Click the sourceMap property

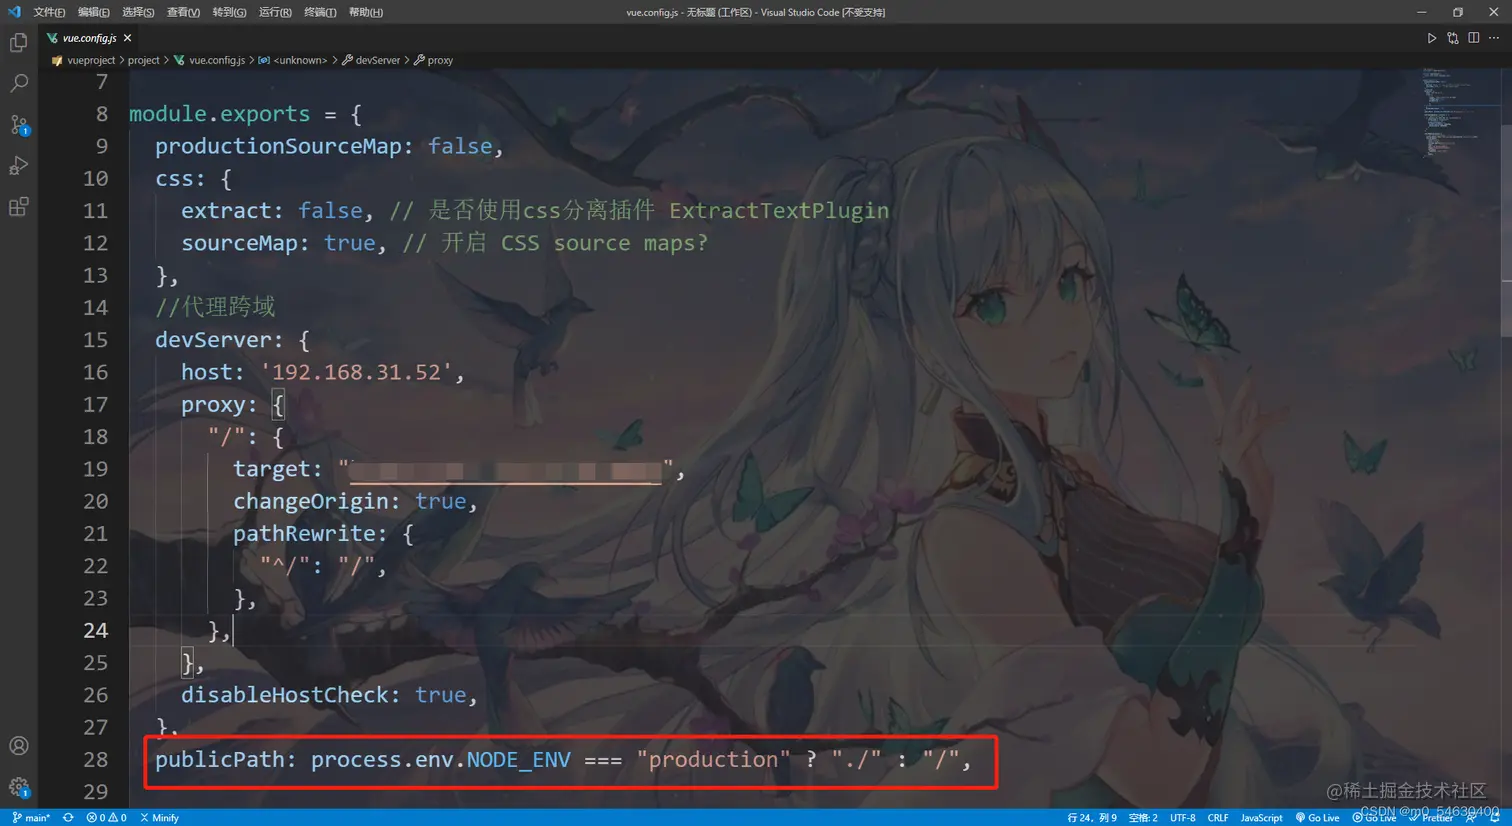[x=239, y=243]
